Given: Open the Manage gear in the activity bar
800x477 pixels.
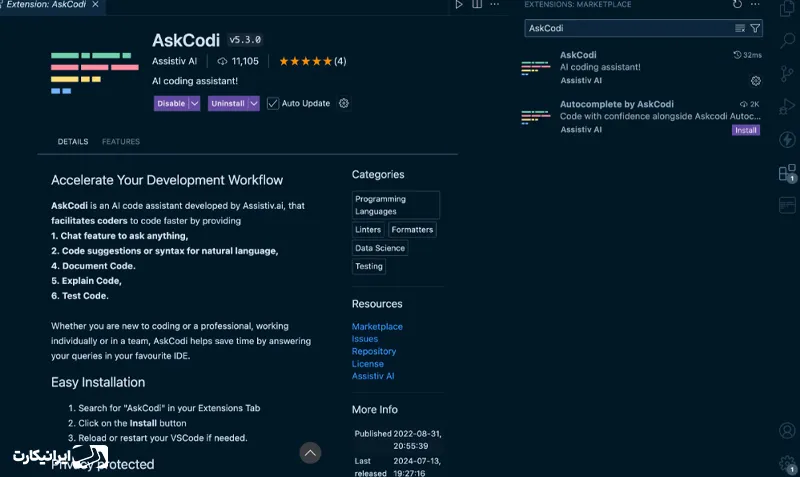Looking at the screenshot, I should [x=787, y=464].
